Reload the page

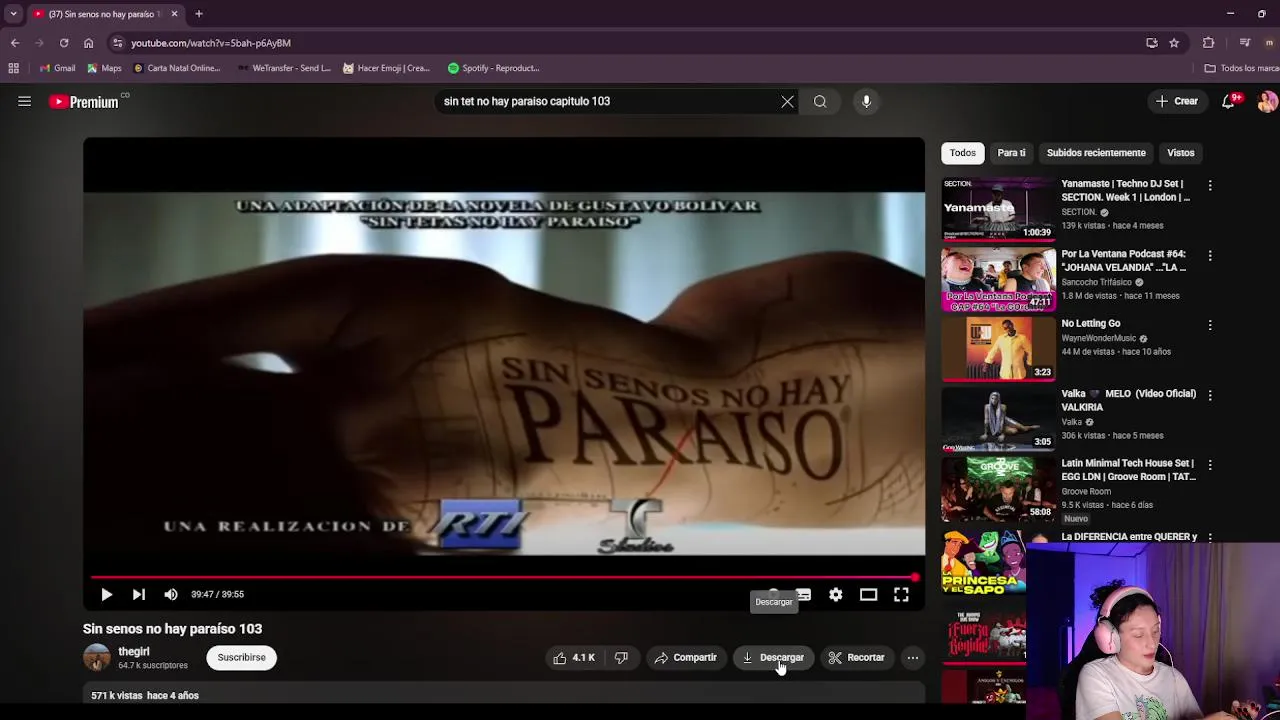64,43
